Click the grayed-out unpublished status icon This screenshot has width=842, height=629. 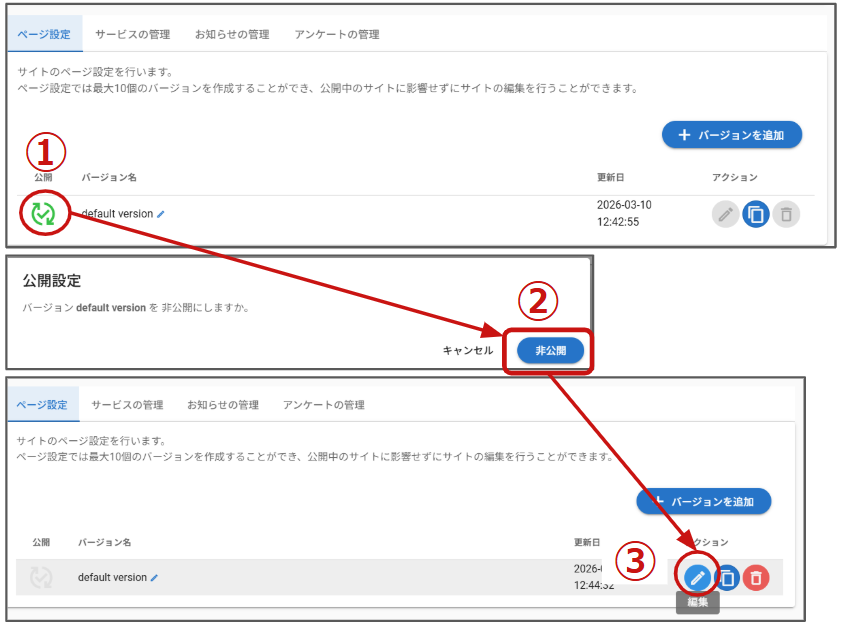(41, 577)
